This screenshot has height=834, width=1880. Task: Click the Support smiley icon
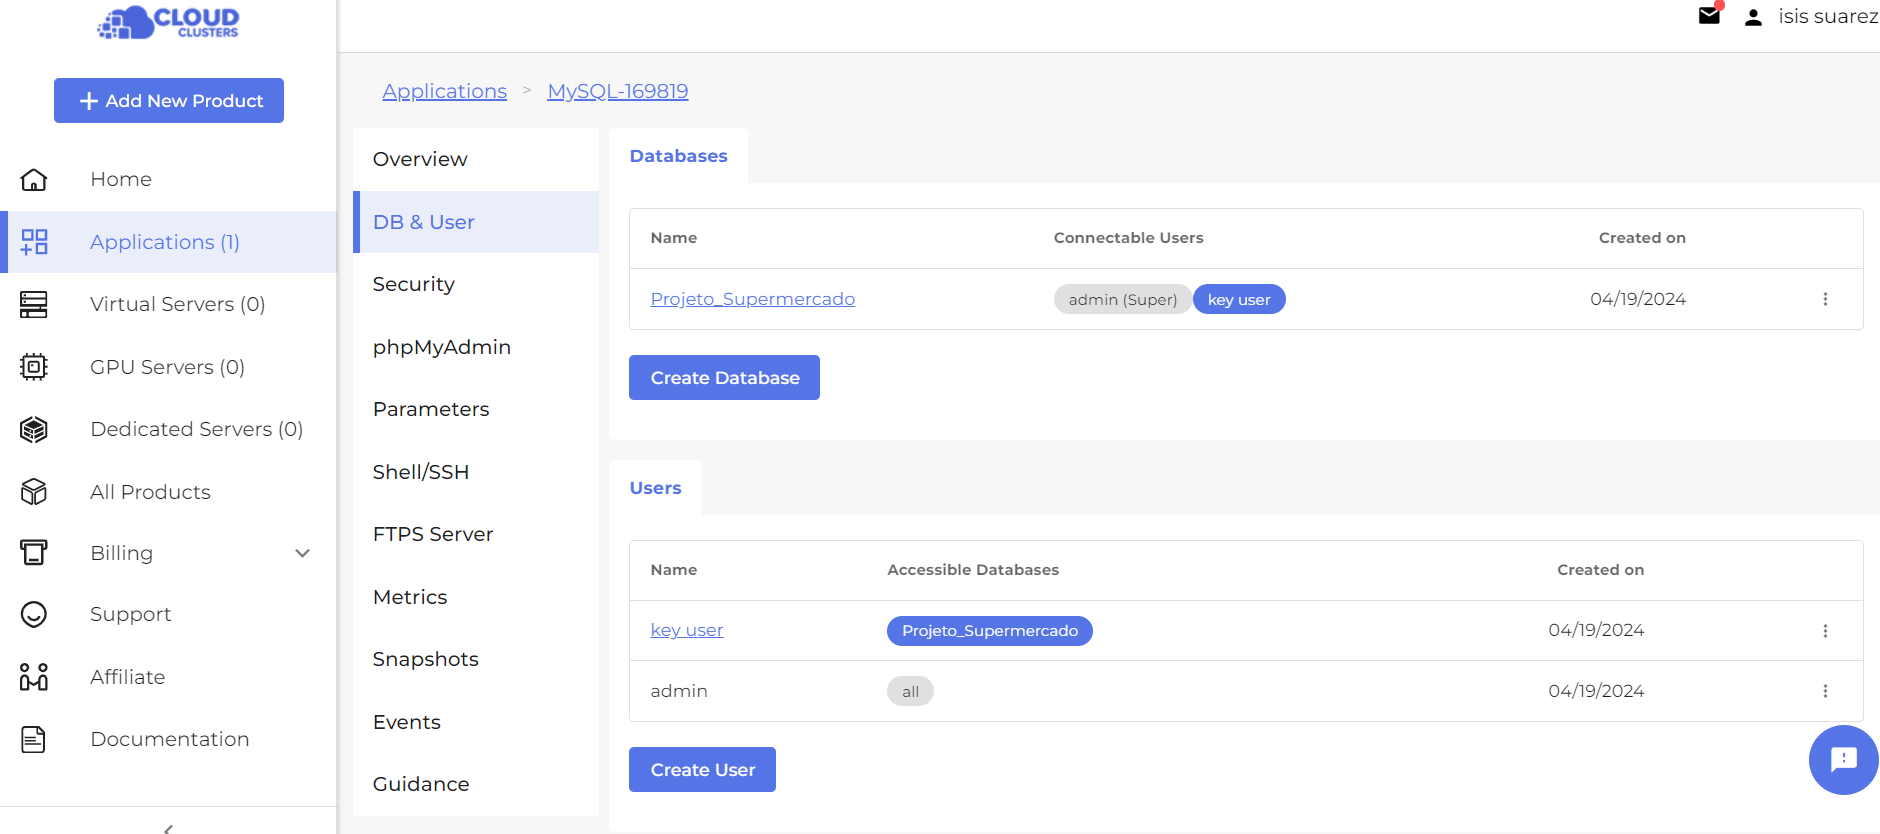(34, 614)
